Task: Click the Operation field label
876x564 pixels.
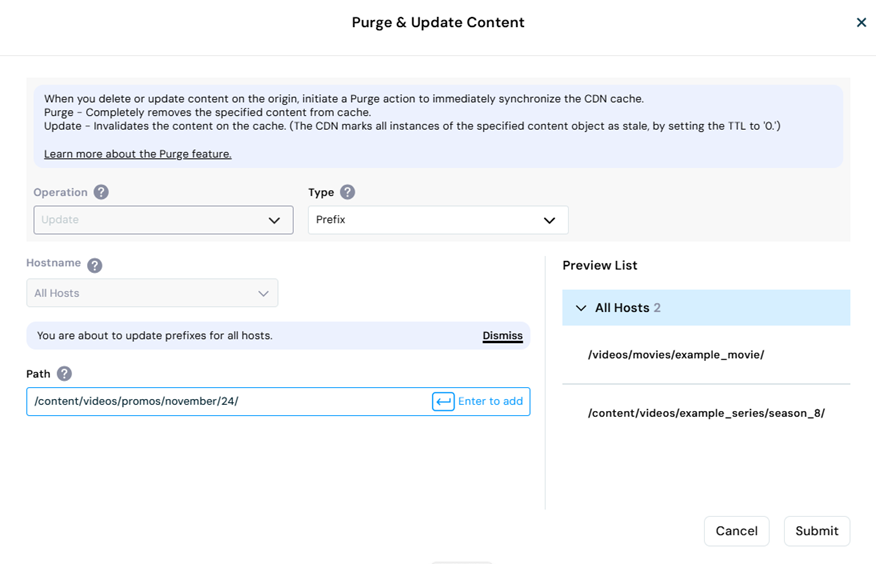Action: coord(60,192)
